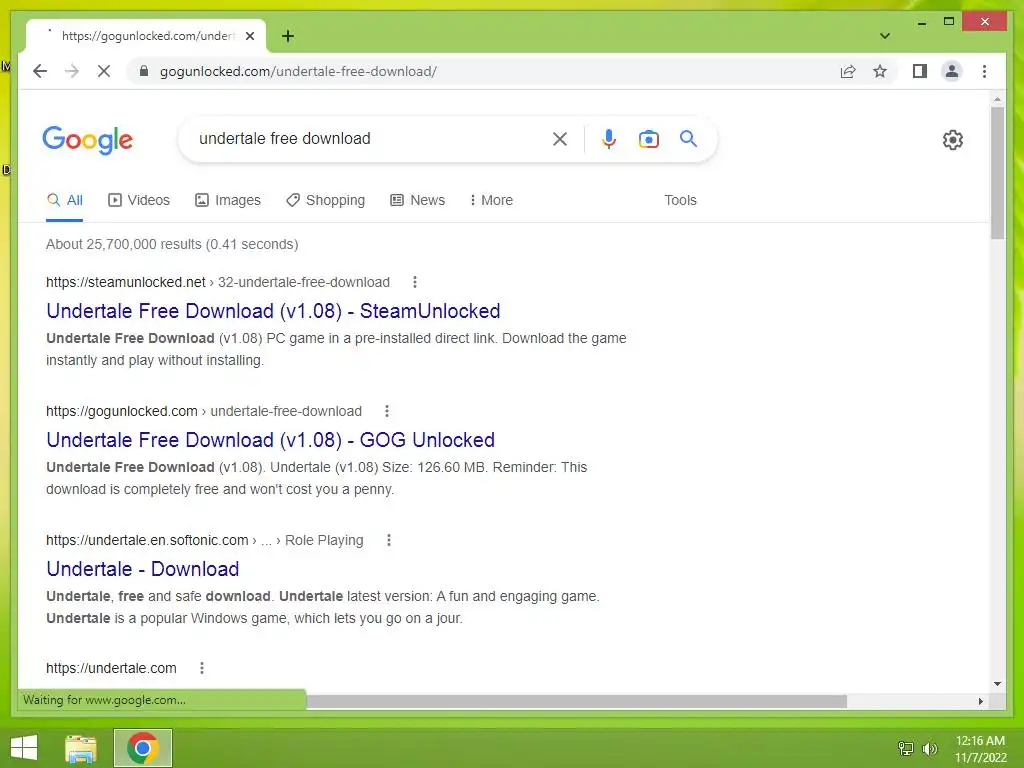1024x768 pixels.
Task: Click the undertale.en.softonic.com breadcrumb URL
Action: 204,540
